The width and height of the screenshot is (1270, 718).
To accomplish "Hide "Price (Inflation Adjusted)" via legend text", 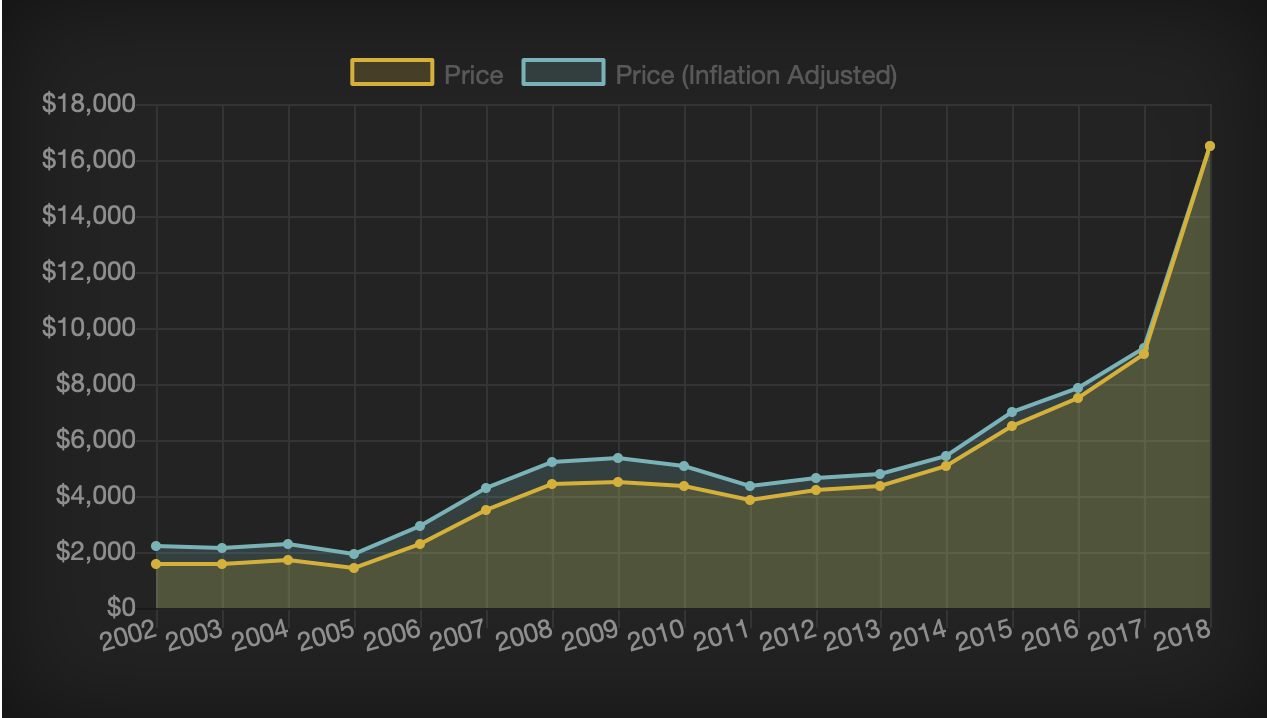I will click(x=755, y=75).
